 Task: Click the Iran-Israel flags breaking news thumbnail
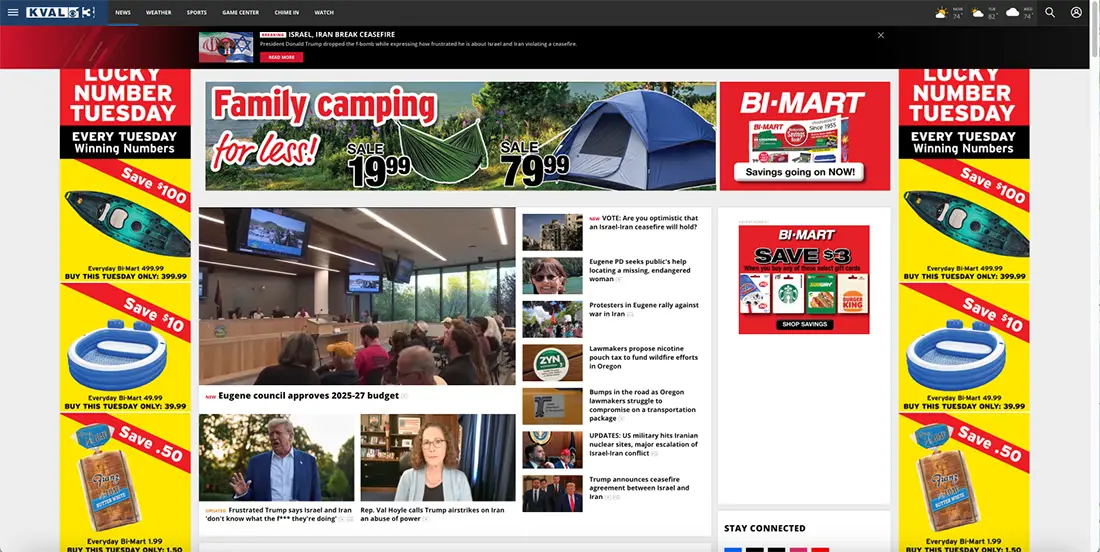226,47
